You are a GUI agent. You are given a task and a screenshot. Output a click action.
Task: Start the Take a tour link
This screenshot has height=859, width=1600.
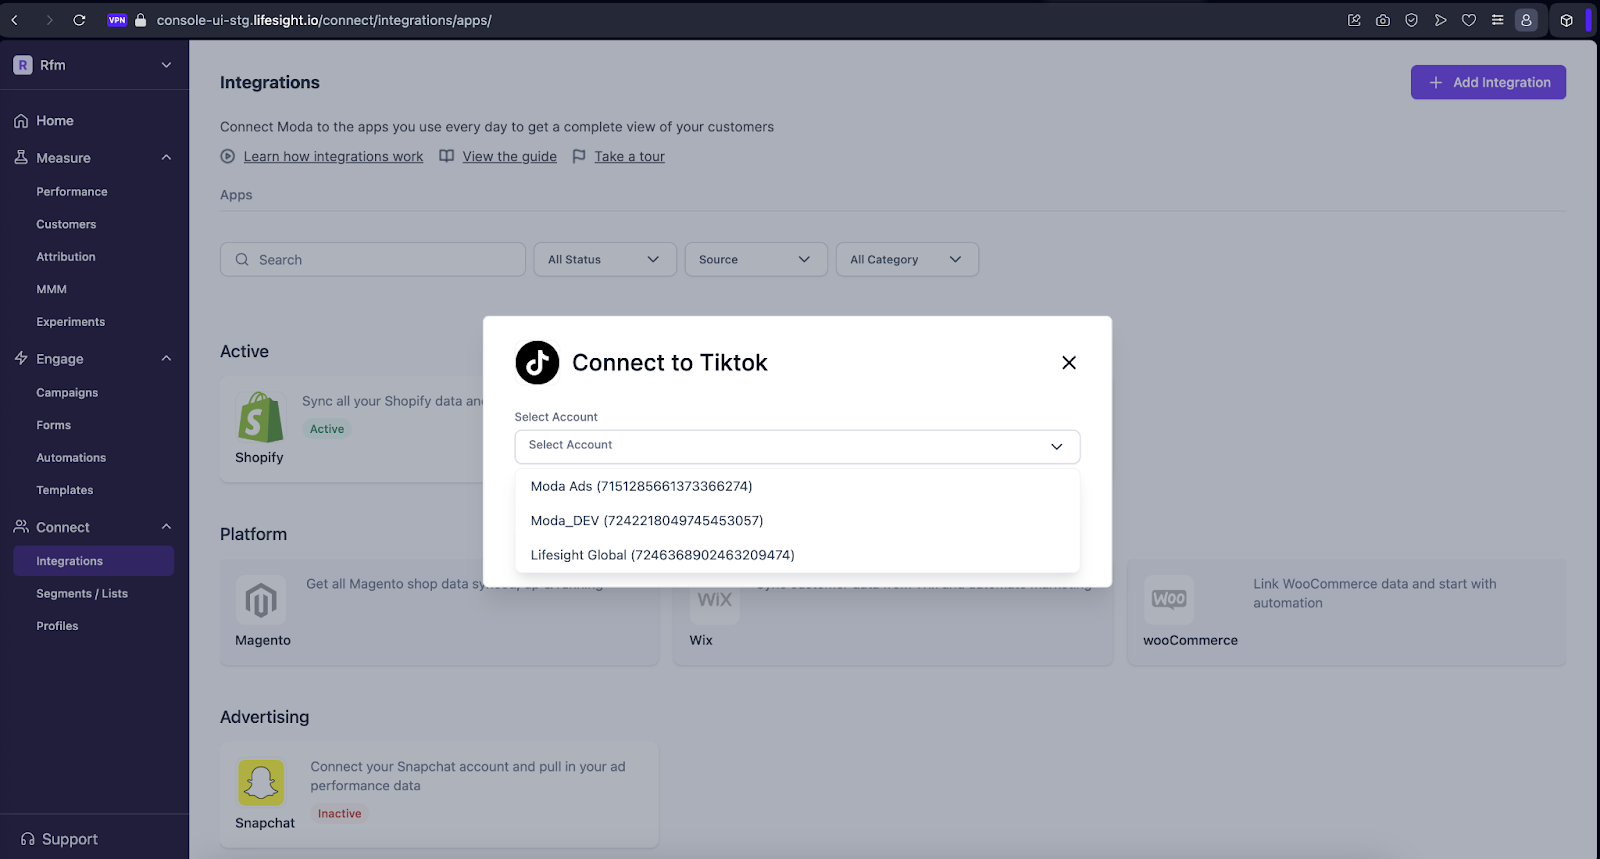(629, 156)
